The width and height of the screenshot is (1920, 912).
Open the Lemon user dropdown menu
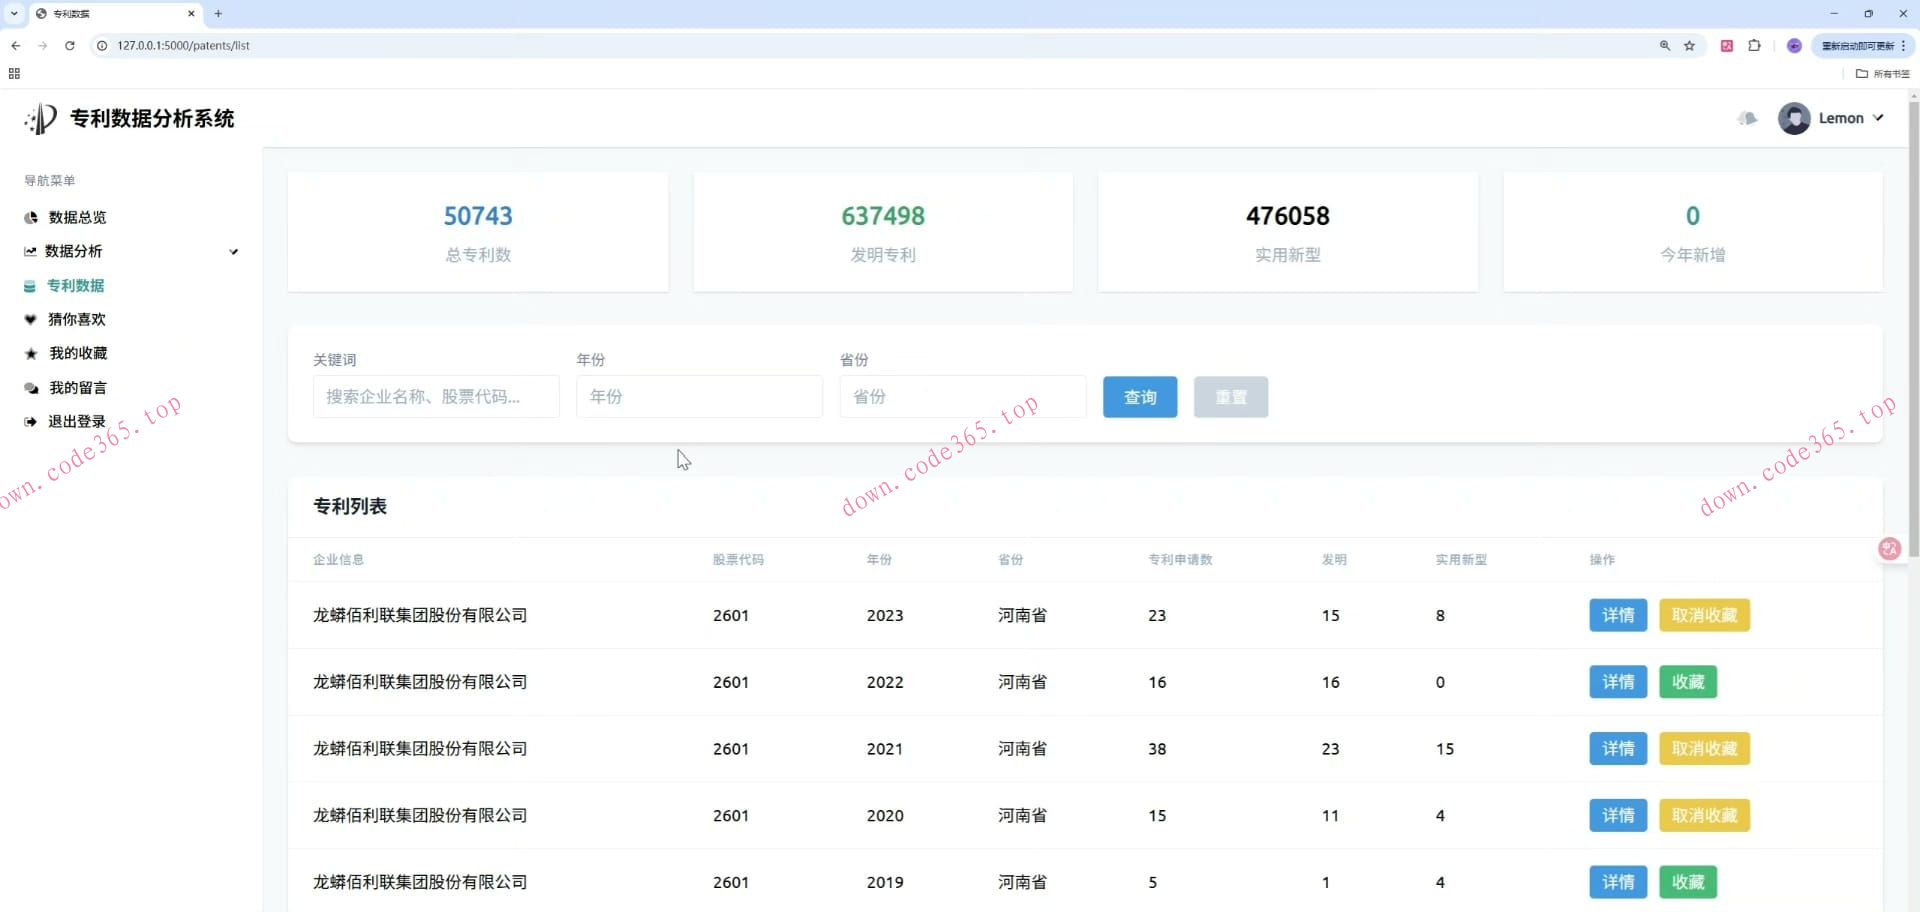coord(1832,118)
